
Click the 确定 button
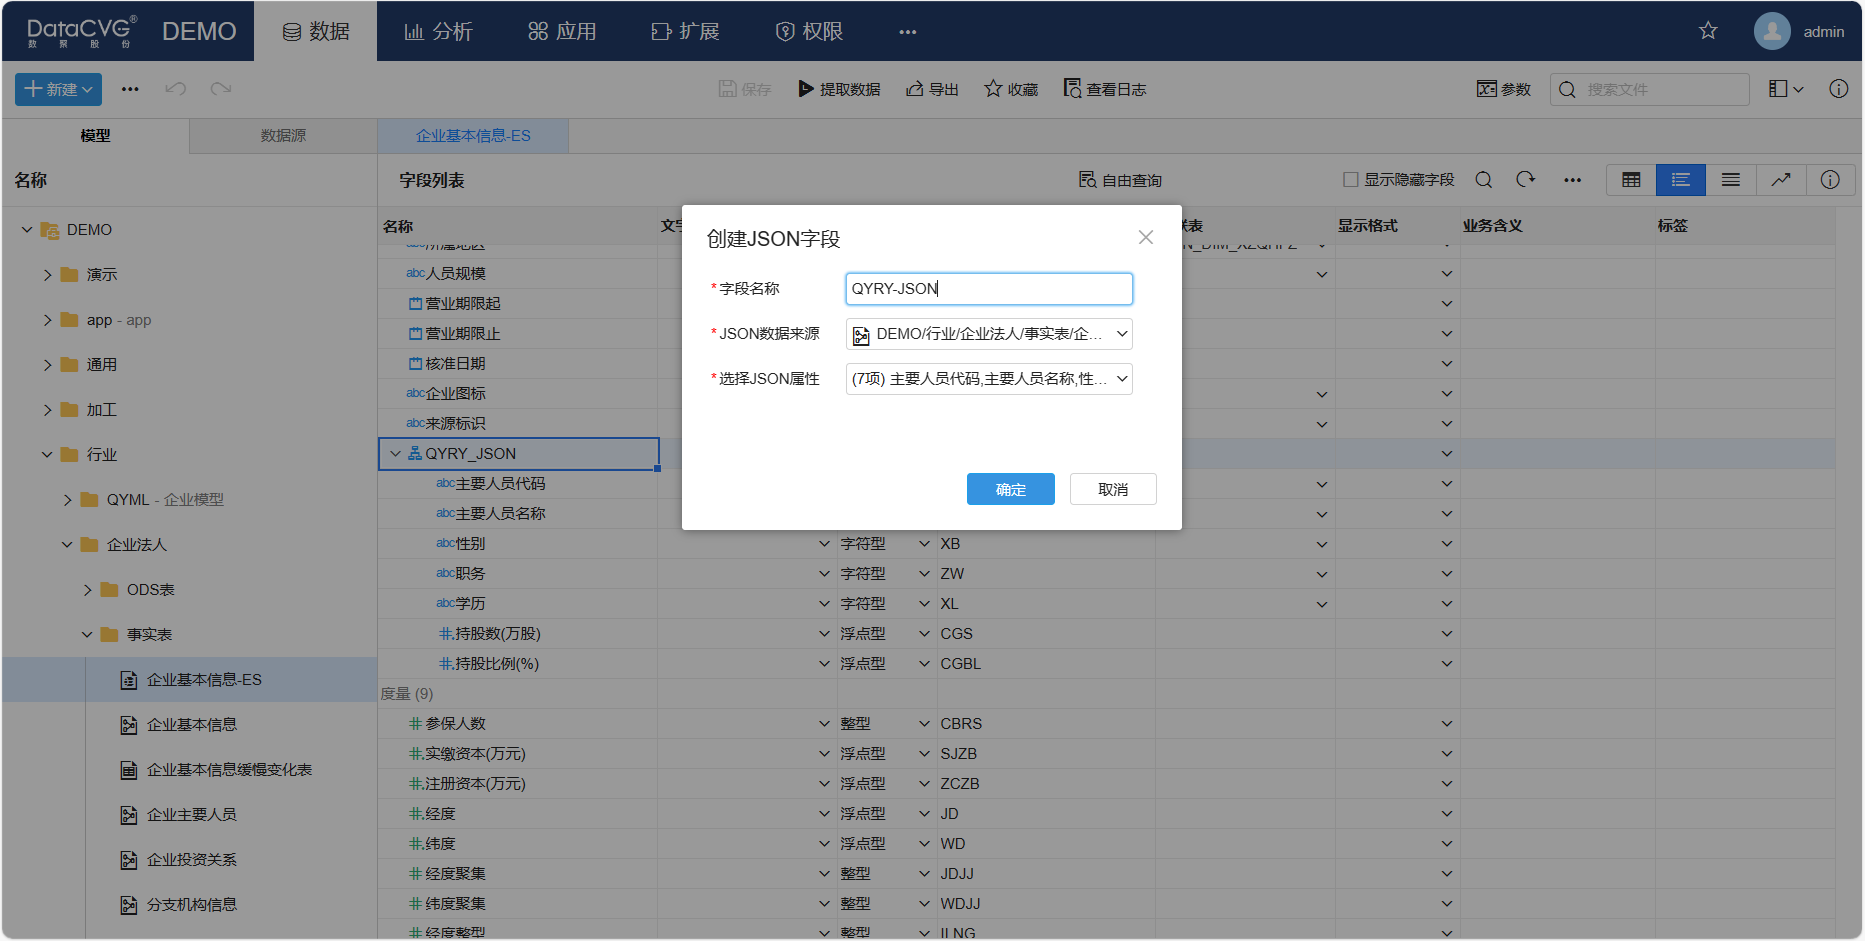click(1010, 489)
